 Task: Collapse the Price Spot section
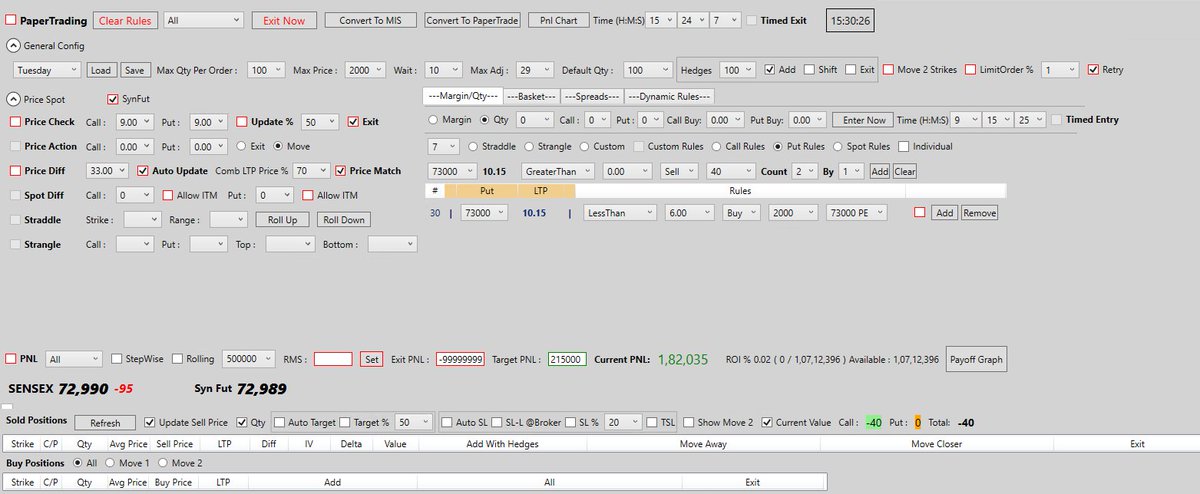click(13, 98)
